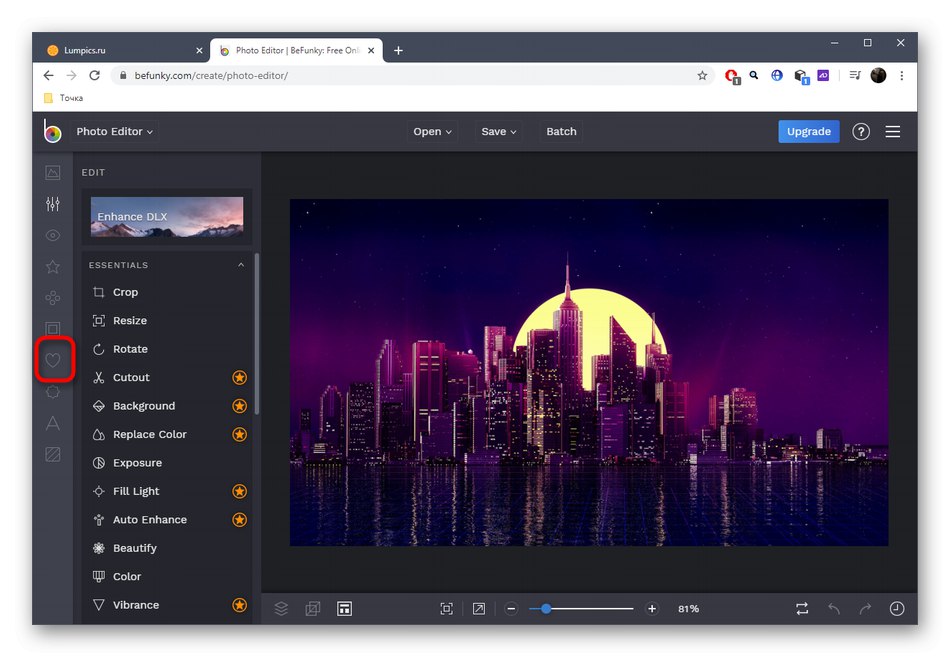Click the Layers icon in bottom bar
950x657 pixels.
282,608
